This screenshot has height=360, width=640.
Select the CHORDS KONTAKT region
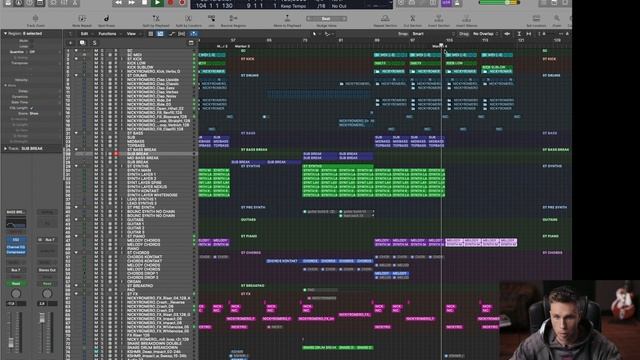pos(284,261)
